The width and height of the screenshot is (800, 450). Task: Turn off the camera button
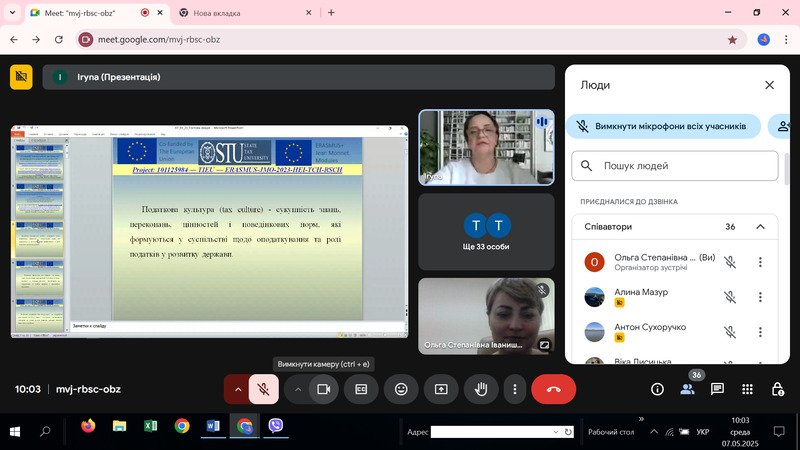[323, 389]
